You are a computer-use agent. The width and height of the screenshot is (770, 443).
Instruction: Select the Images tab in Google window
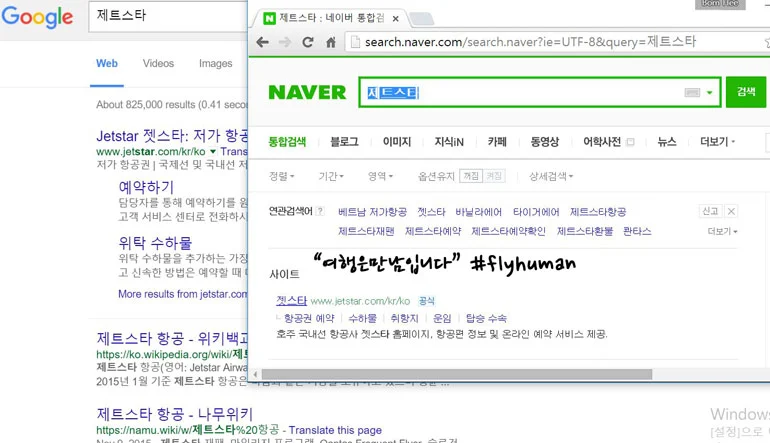(216, 63)
